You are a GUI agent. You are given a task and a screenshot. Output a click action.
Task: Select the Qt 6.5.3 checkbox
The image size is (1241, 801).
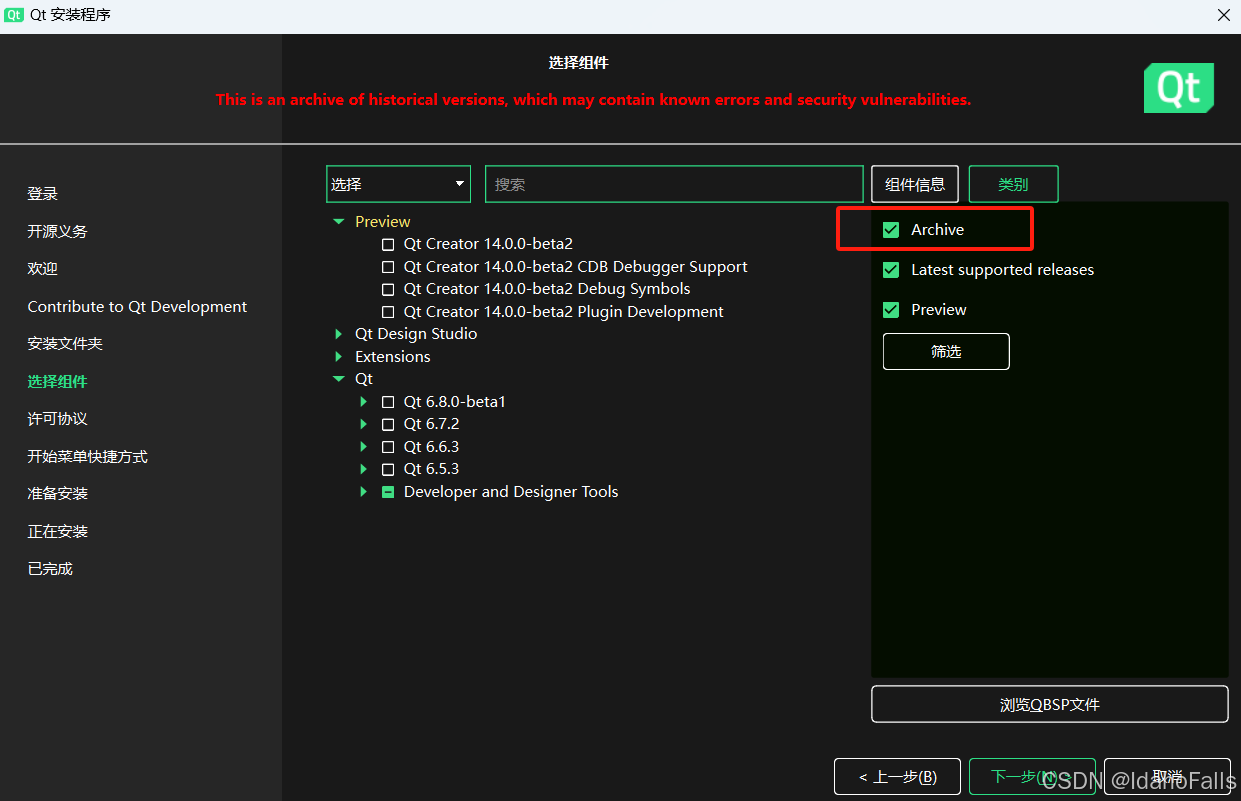point(388,469)
